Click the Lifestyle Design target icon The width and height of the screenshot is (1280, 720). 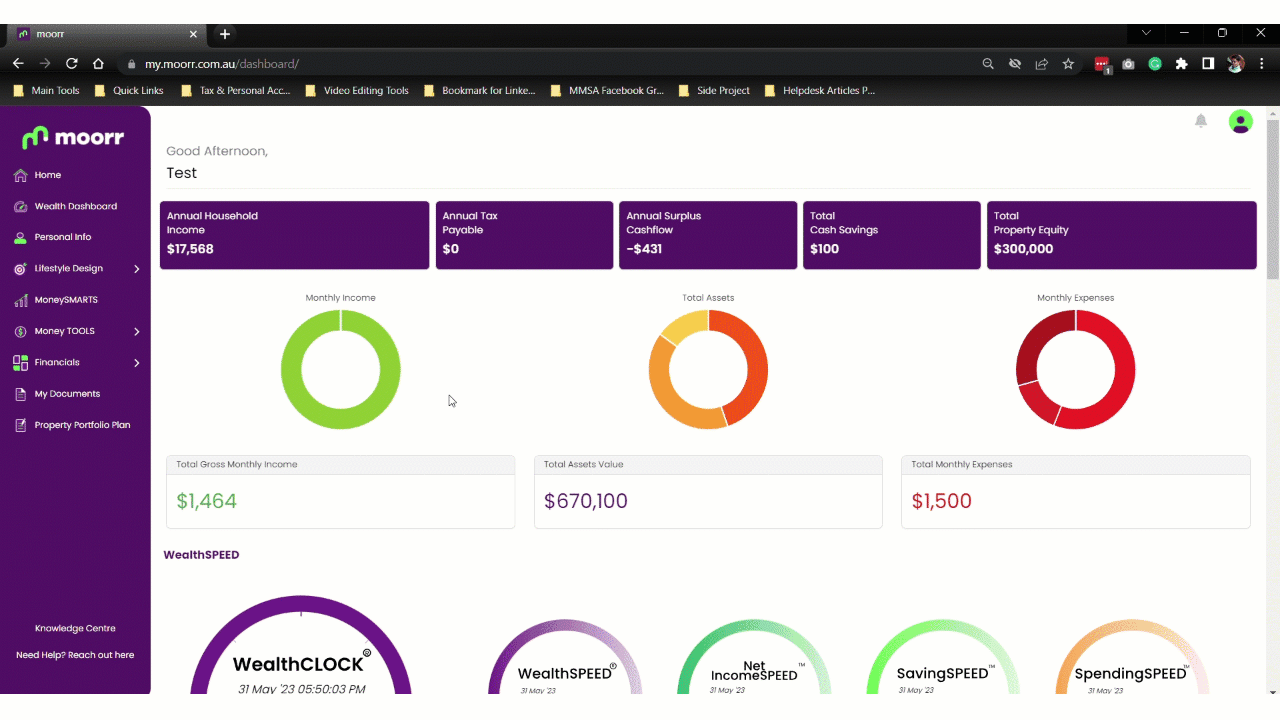20,269
